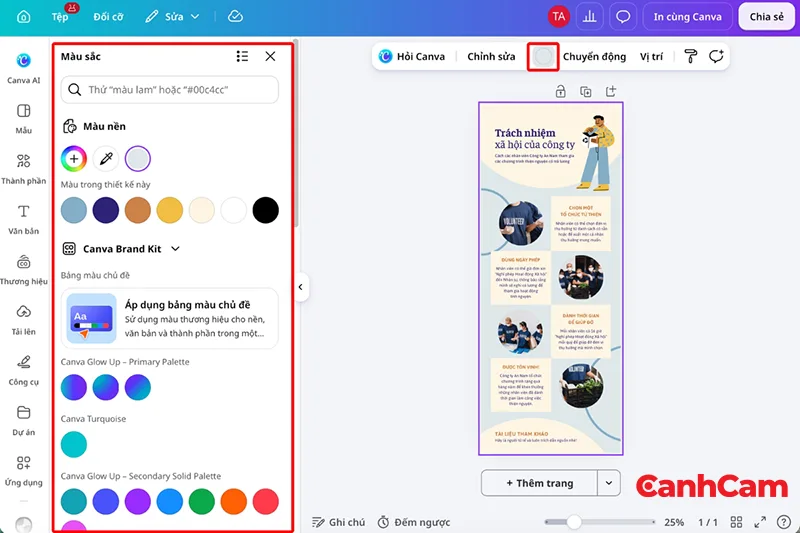Select the eyedropper color picker

pos(106,159)
